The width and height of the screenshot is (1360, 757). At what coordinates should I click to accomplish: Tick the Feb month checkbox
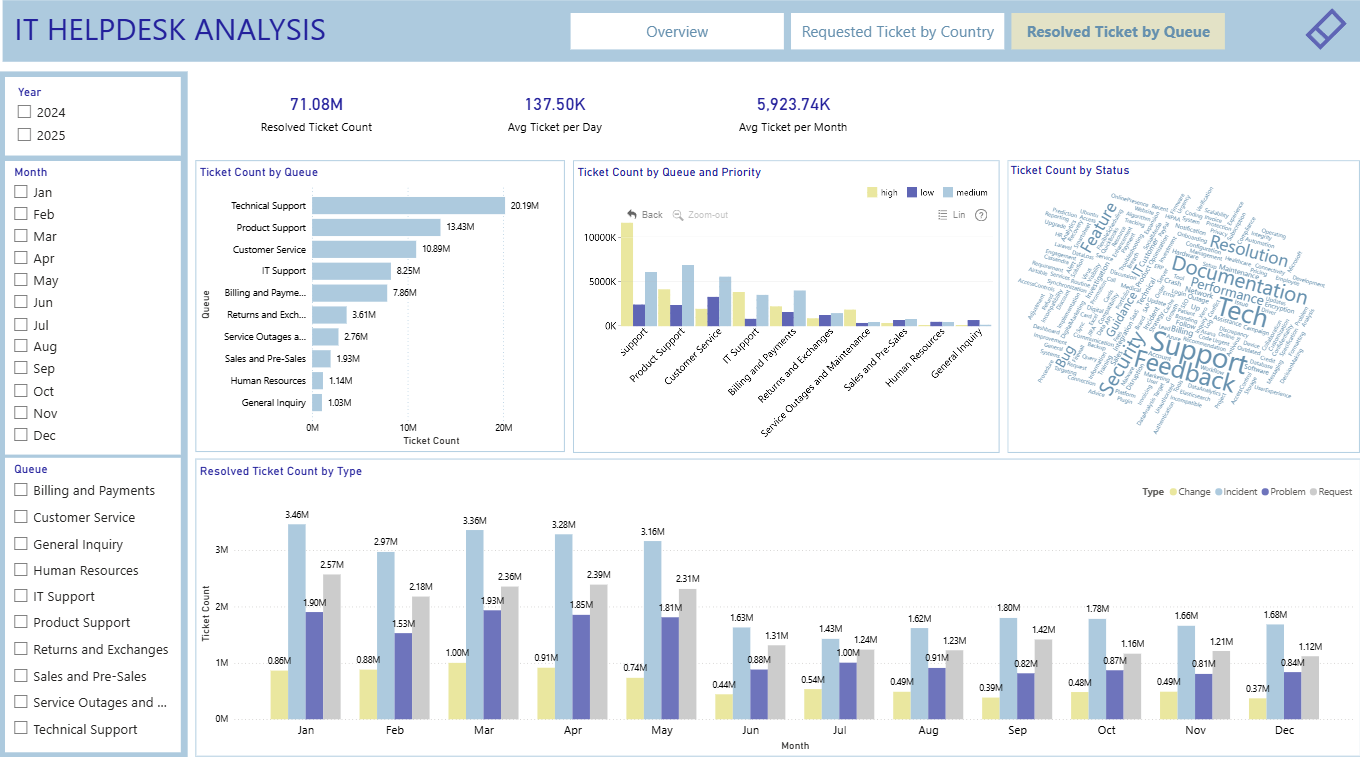[x=21, y=214]
